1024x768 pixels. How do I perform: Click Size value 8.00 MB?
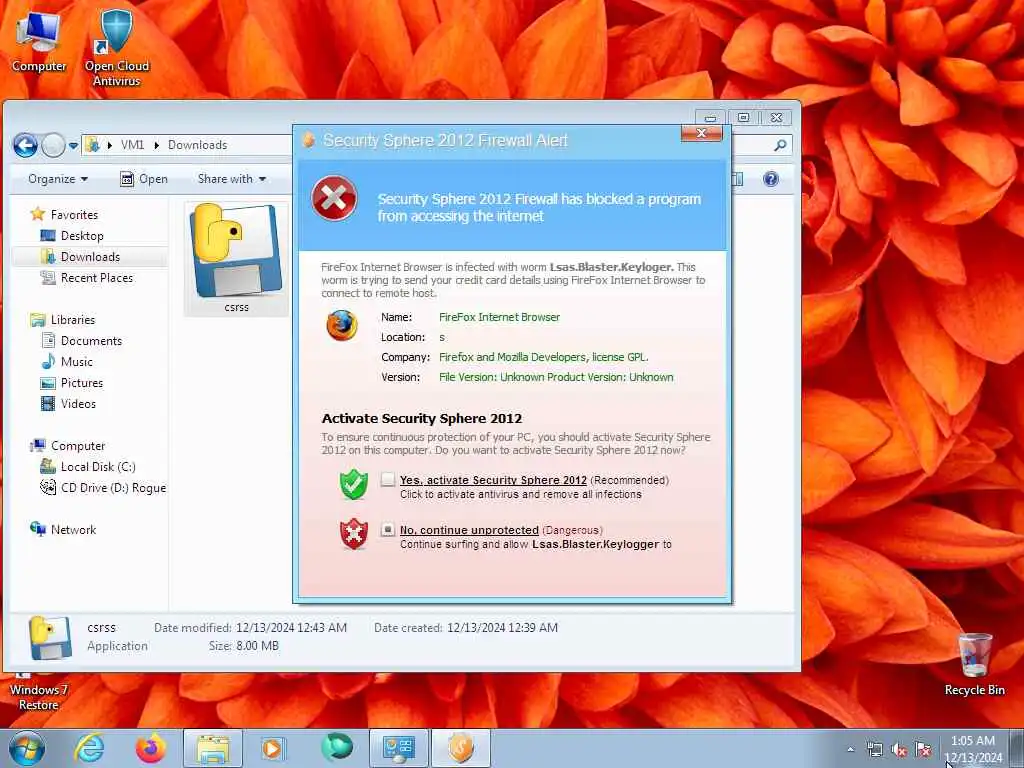(257, 646)
